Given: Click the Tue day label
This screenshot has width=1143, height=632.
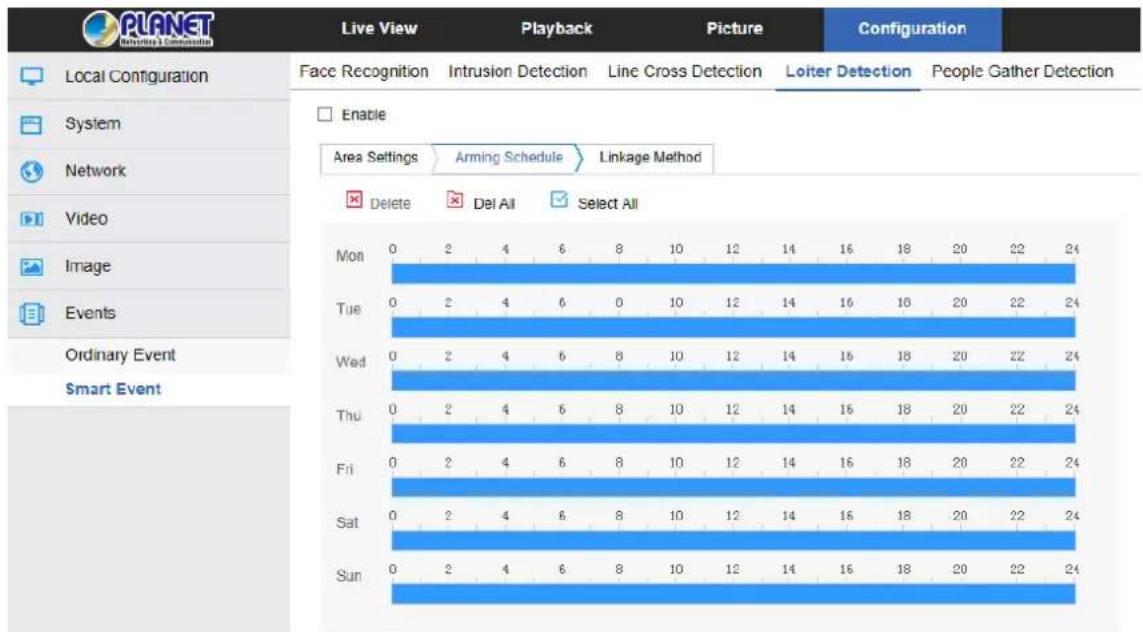Looking at the screenshot, I should [348, 309].
